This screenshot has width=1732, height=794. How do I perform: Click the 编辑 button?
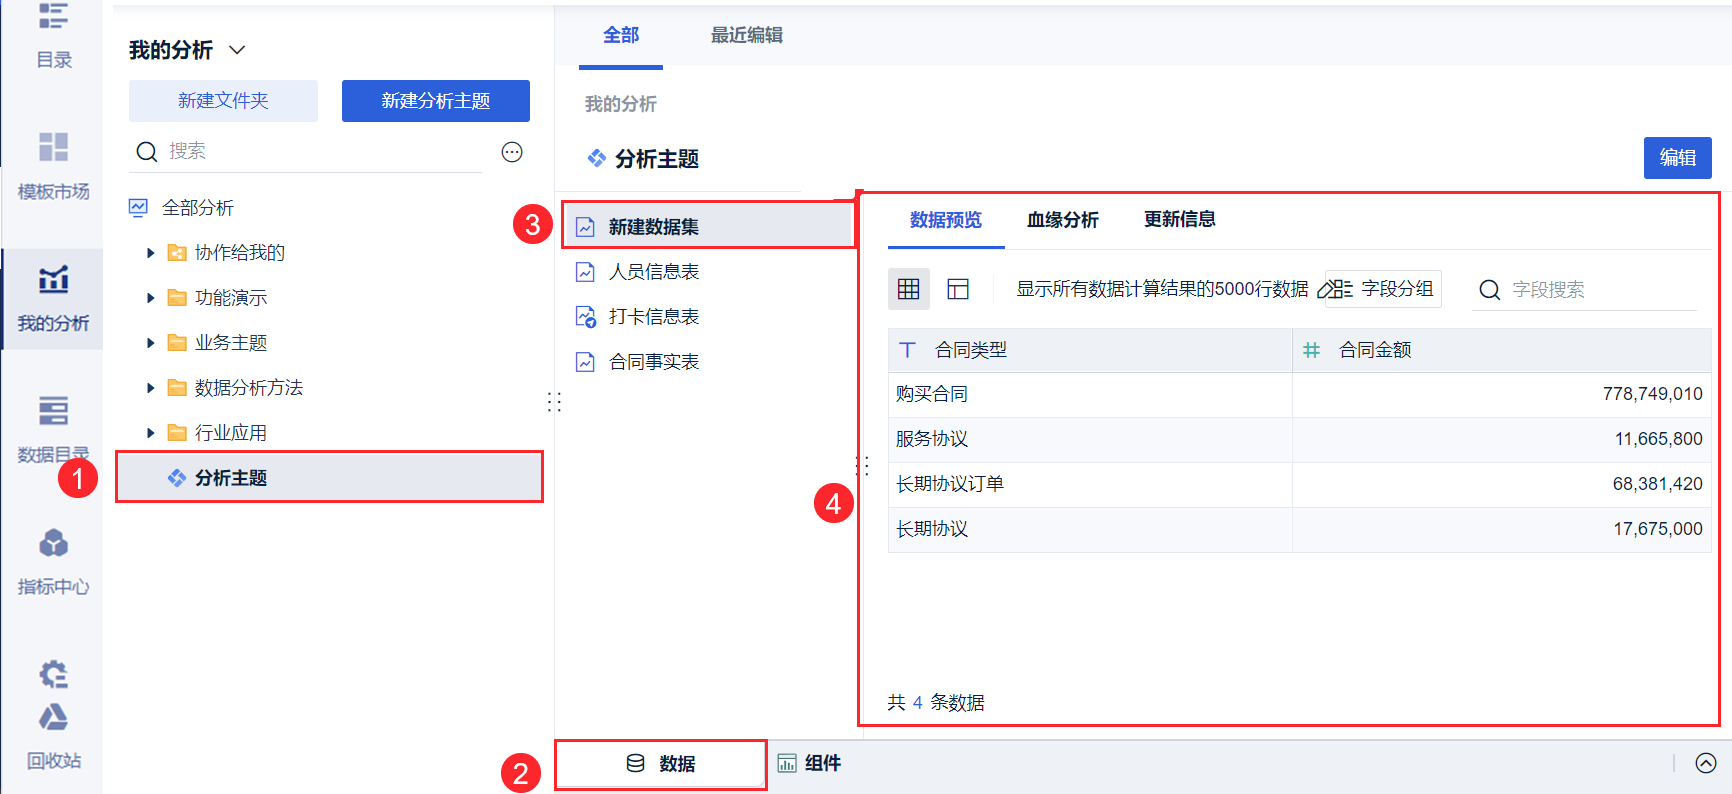[1677, 158]
